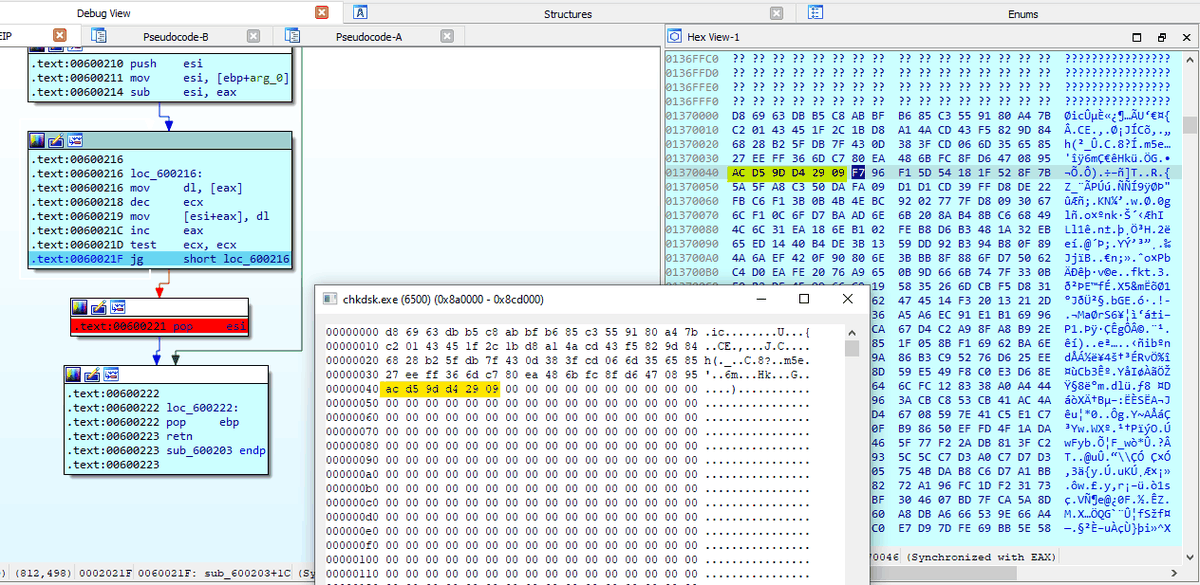Screen dimensions: 1200x585
Task: Close the Debug View tab
Action: 322,13
